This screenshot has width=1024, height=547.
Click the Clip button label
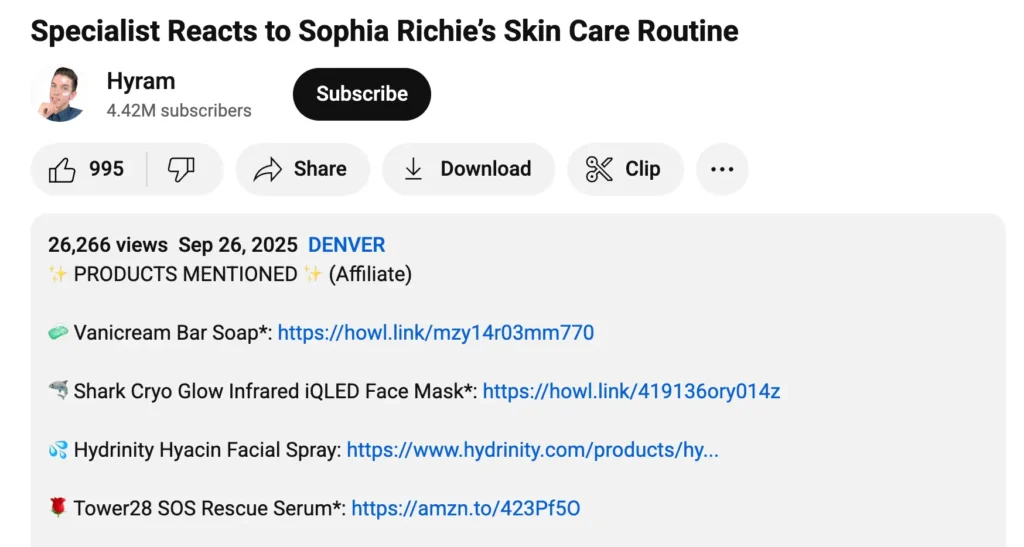(643, 169)
